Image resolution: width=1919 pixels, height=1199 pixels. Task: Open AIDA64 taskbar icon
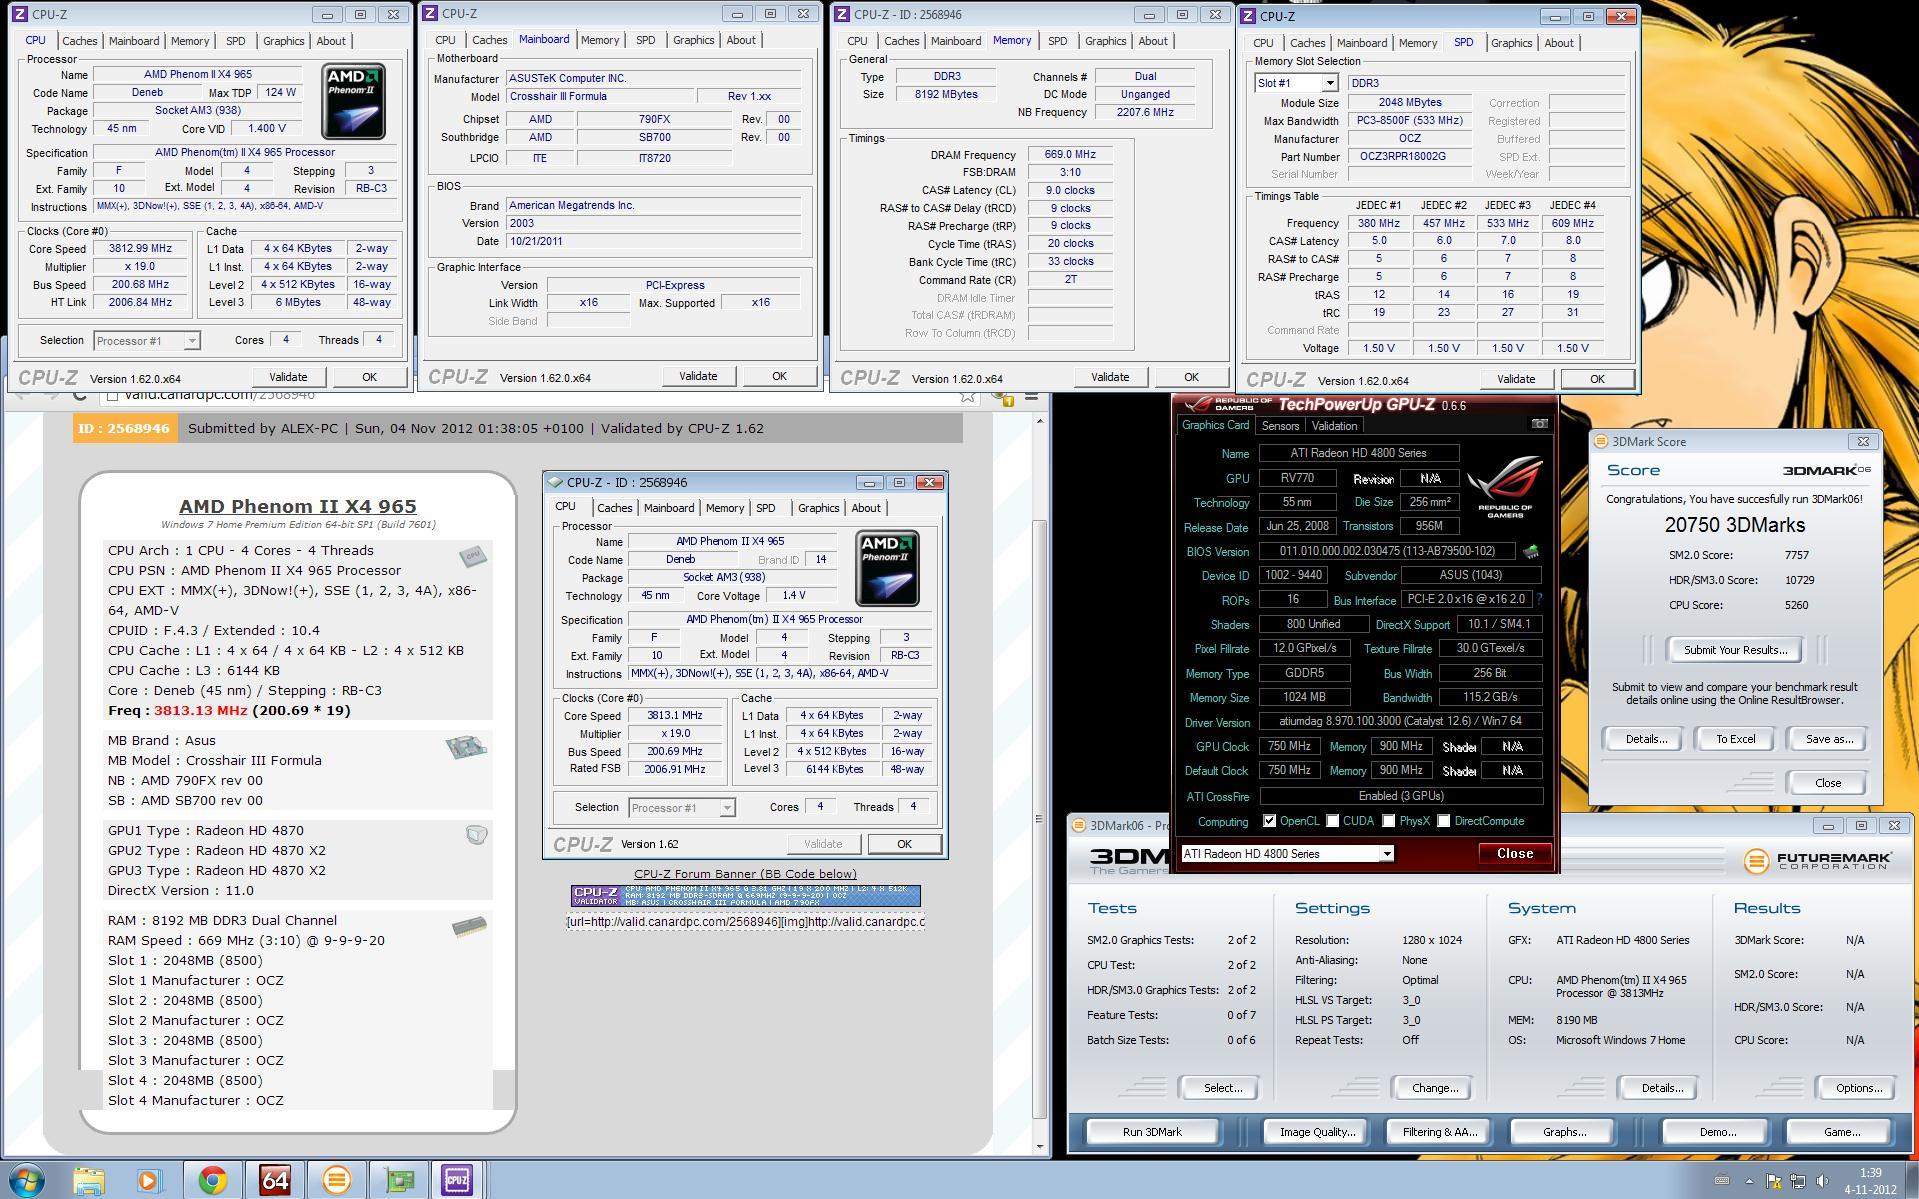[x=274, y=1181]
